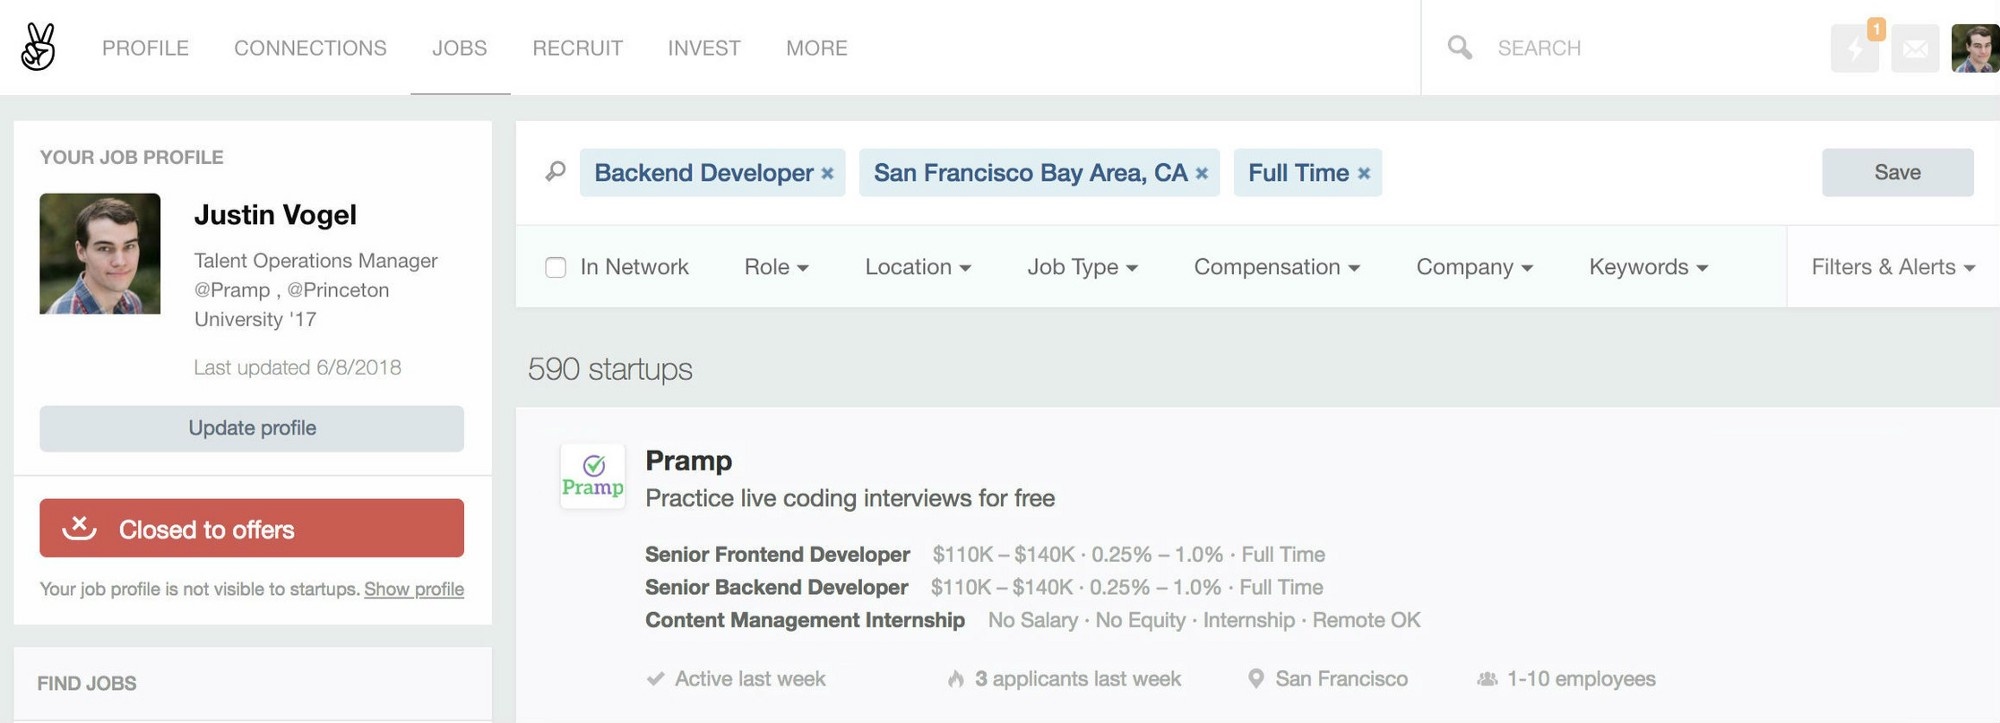
Task: Enable the In Network checkbox
Action: [556, 267]
